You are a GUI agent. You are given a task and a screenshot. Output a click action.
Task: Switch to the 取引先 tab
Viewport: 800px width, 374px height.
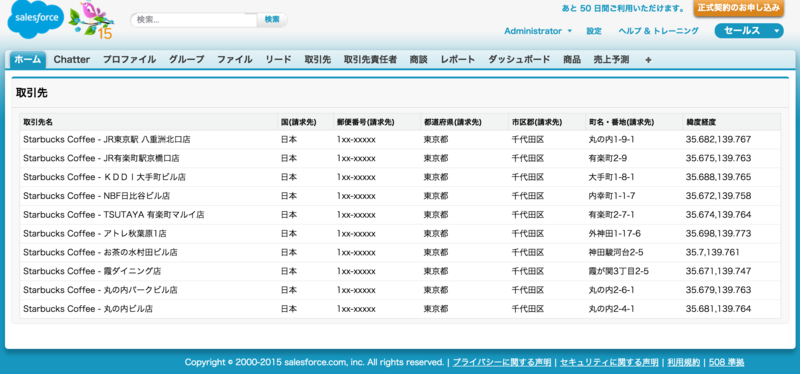(318, 60)
